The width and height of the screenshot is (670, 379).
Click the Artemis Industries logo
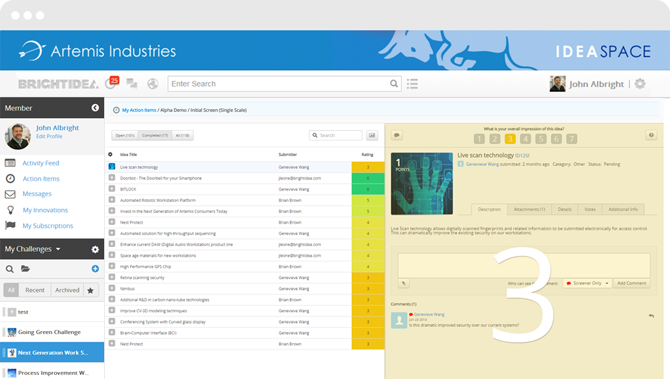[x=97, y=51]
